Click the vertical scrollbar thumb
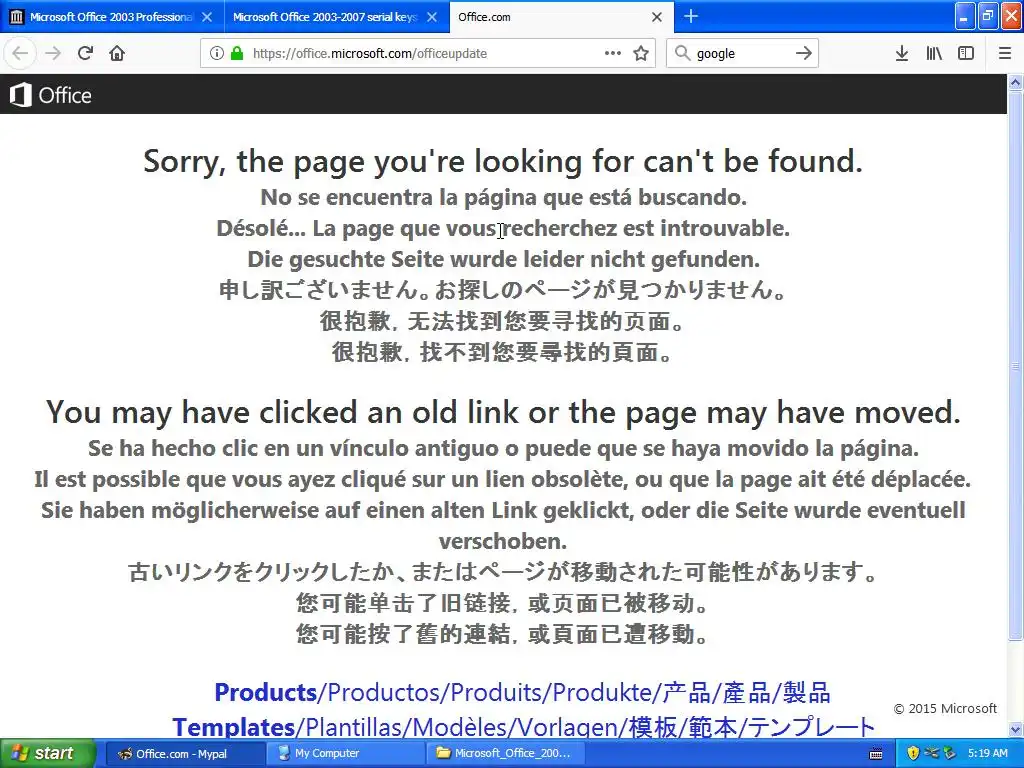The width and height of the screenshot is (1024, 768). 1016,366
